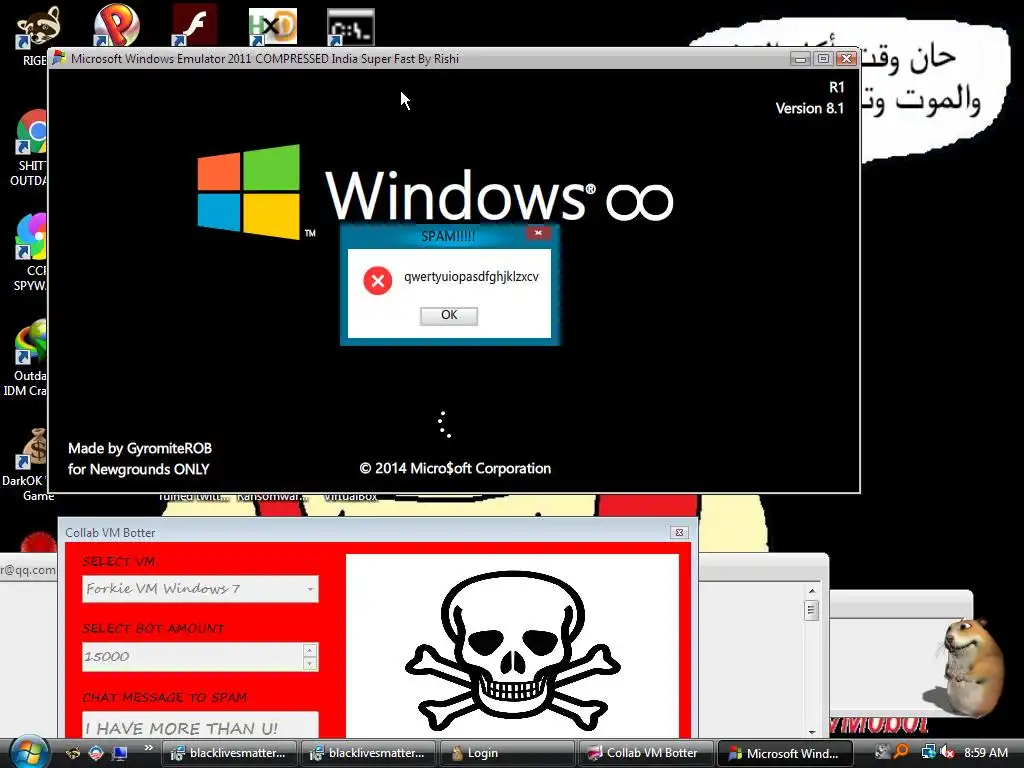Click the emulator window title bar icon
This screenshot has height=768, width=1024.
click(59, 58)
